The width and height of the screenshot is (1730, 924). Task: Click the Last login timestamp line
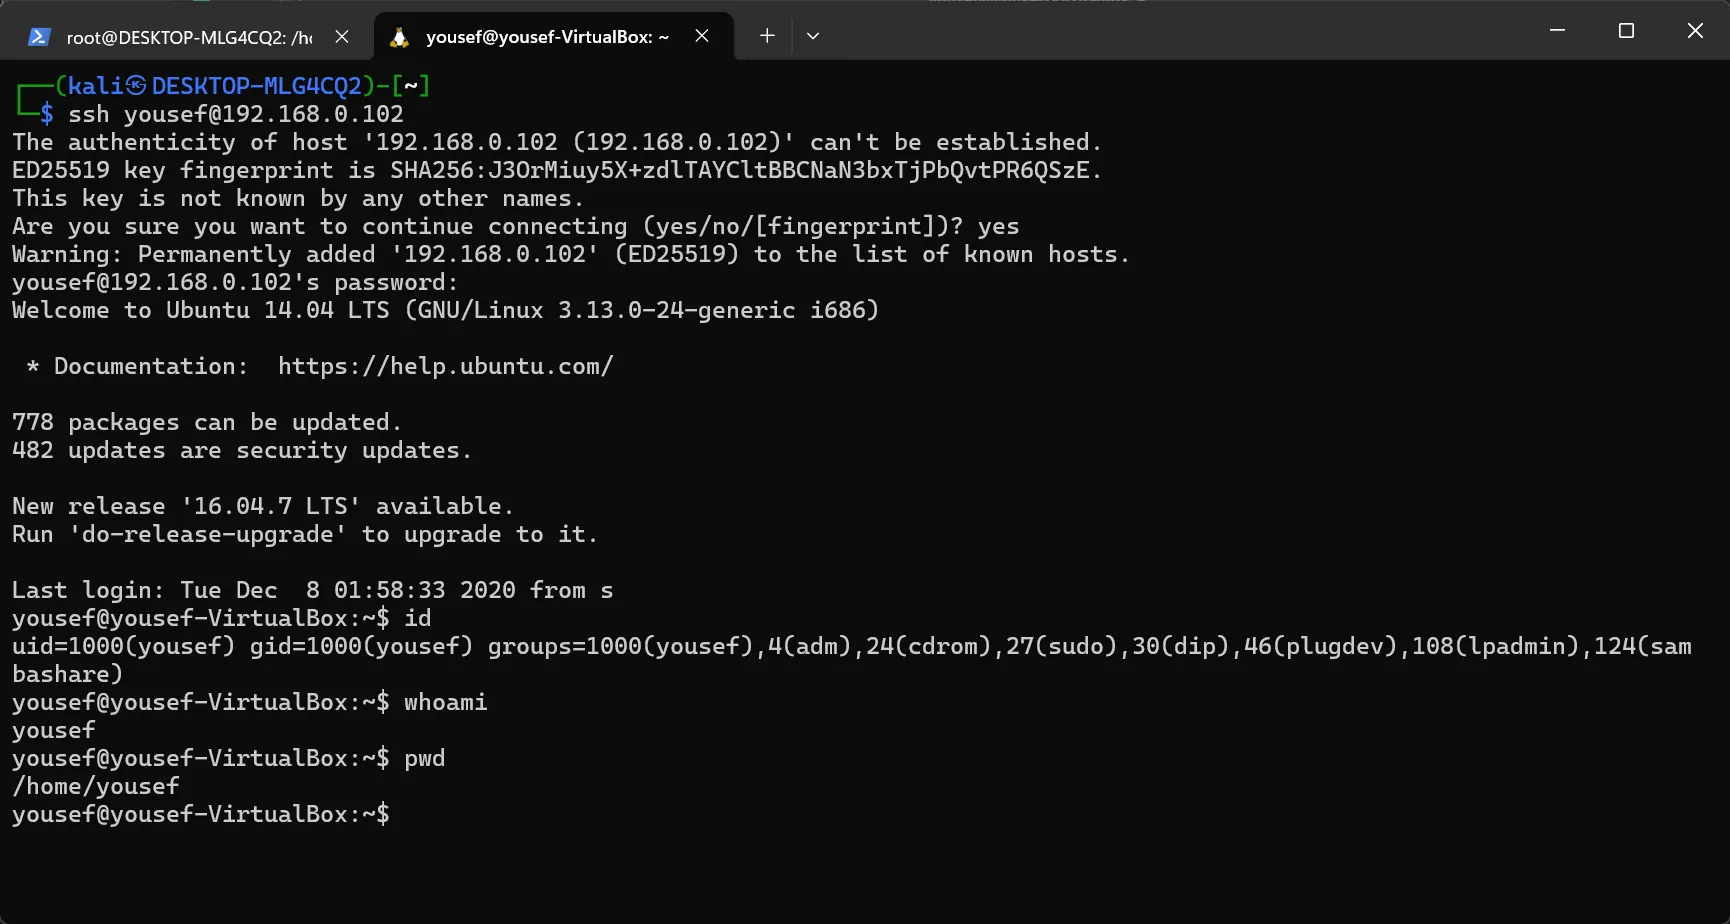click(x=312, y=590)
